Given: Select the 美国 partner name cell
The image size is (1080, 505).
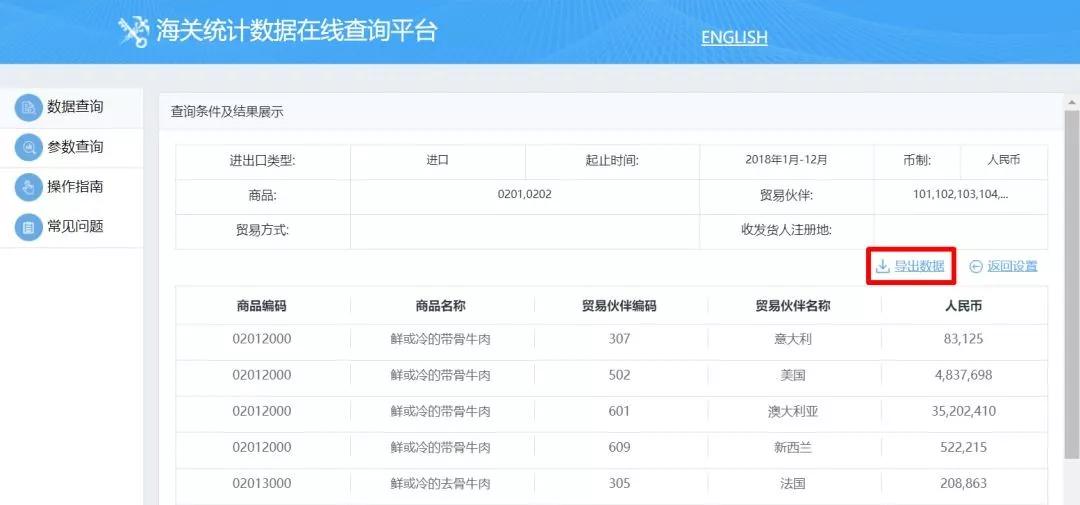Looking at the screenshot, I should [x=793, y=375].
